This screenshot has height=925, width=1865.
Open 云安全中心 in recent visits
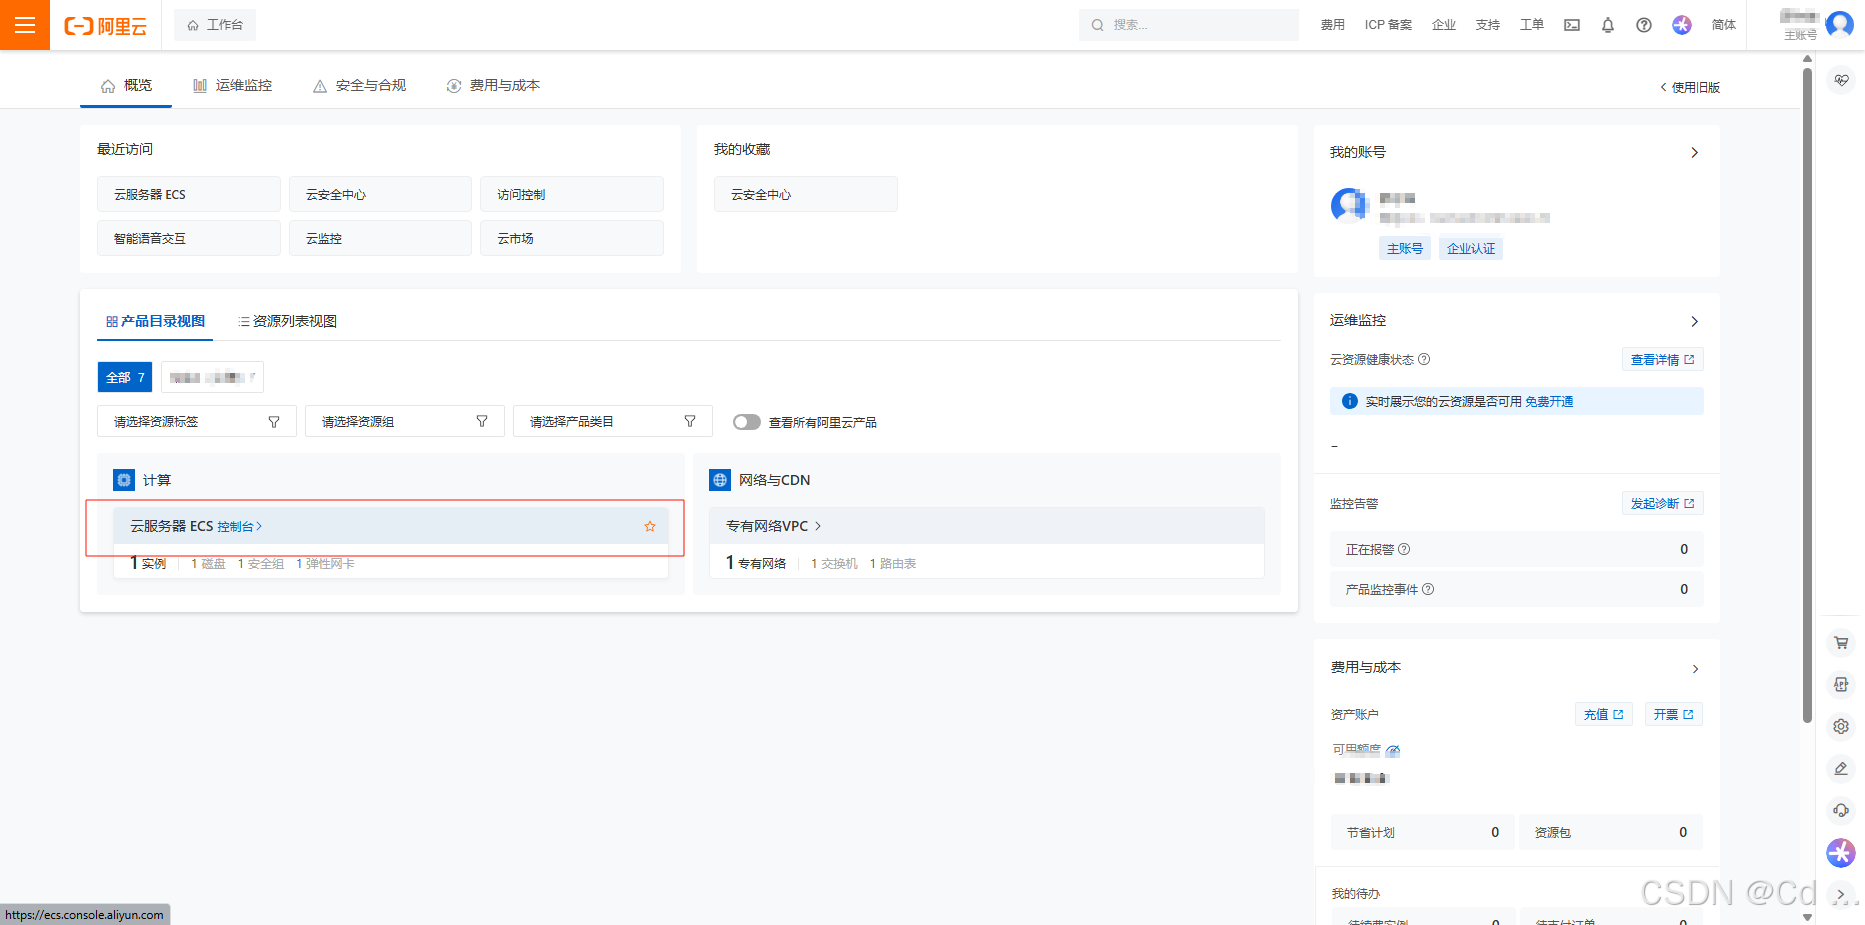[x=380, y=194]
